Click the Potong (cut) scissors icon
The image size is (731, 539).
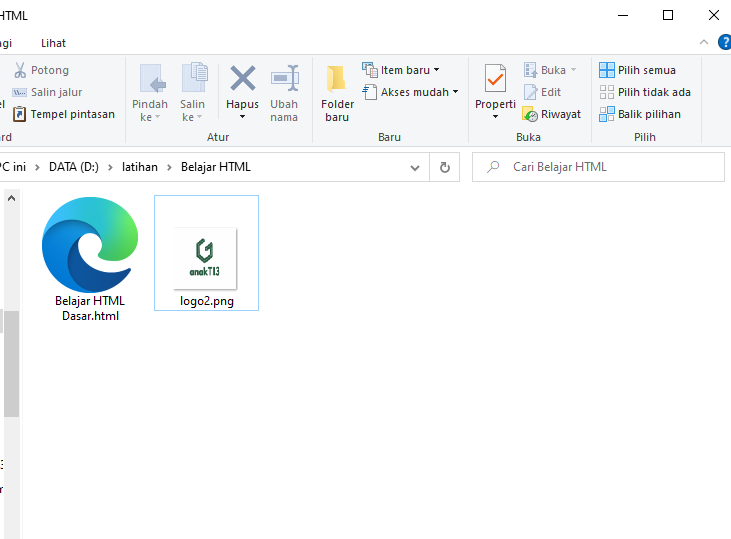pyautogui.click(x=20, y=70)
